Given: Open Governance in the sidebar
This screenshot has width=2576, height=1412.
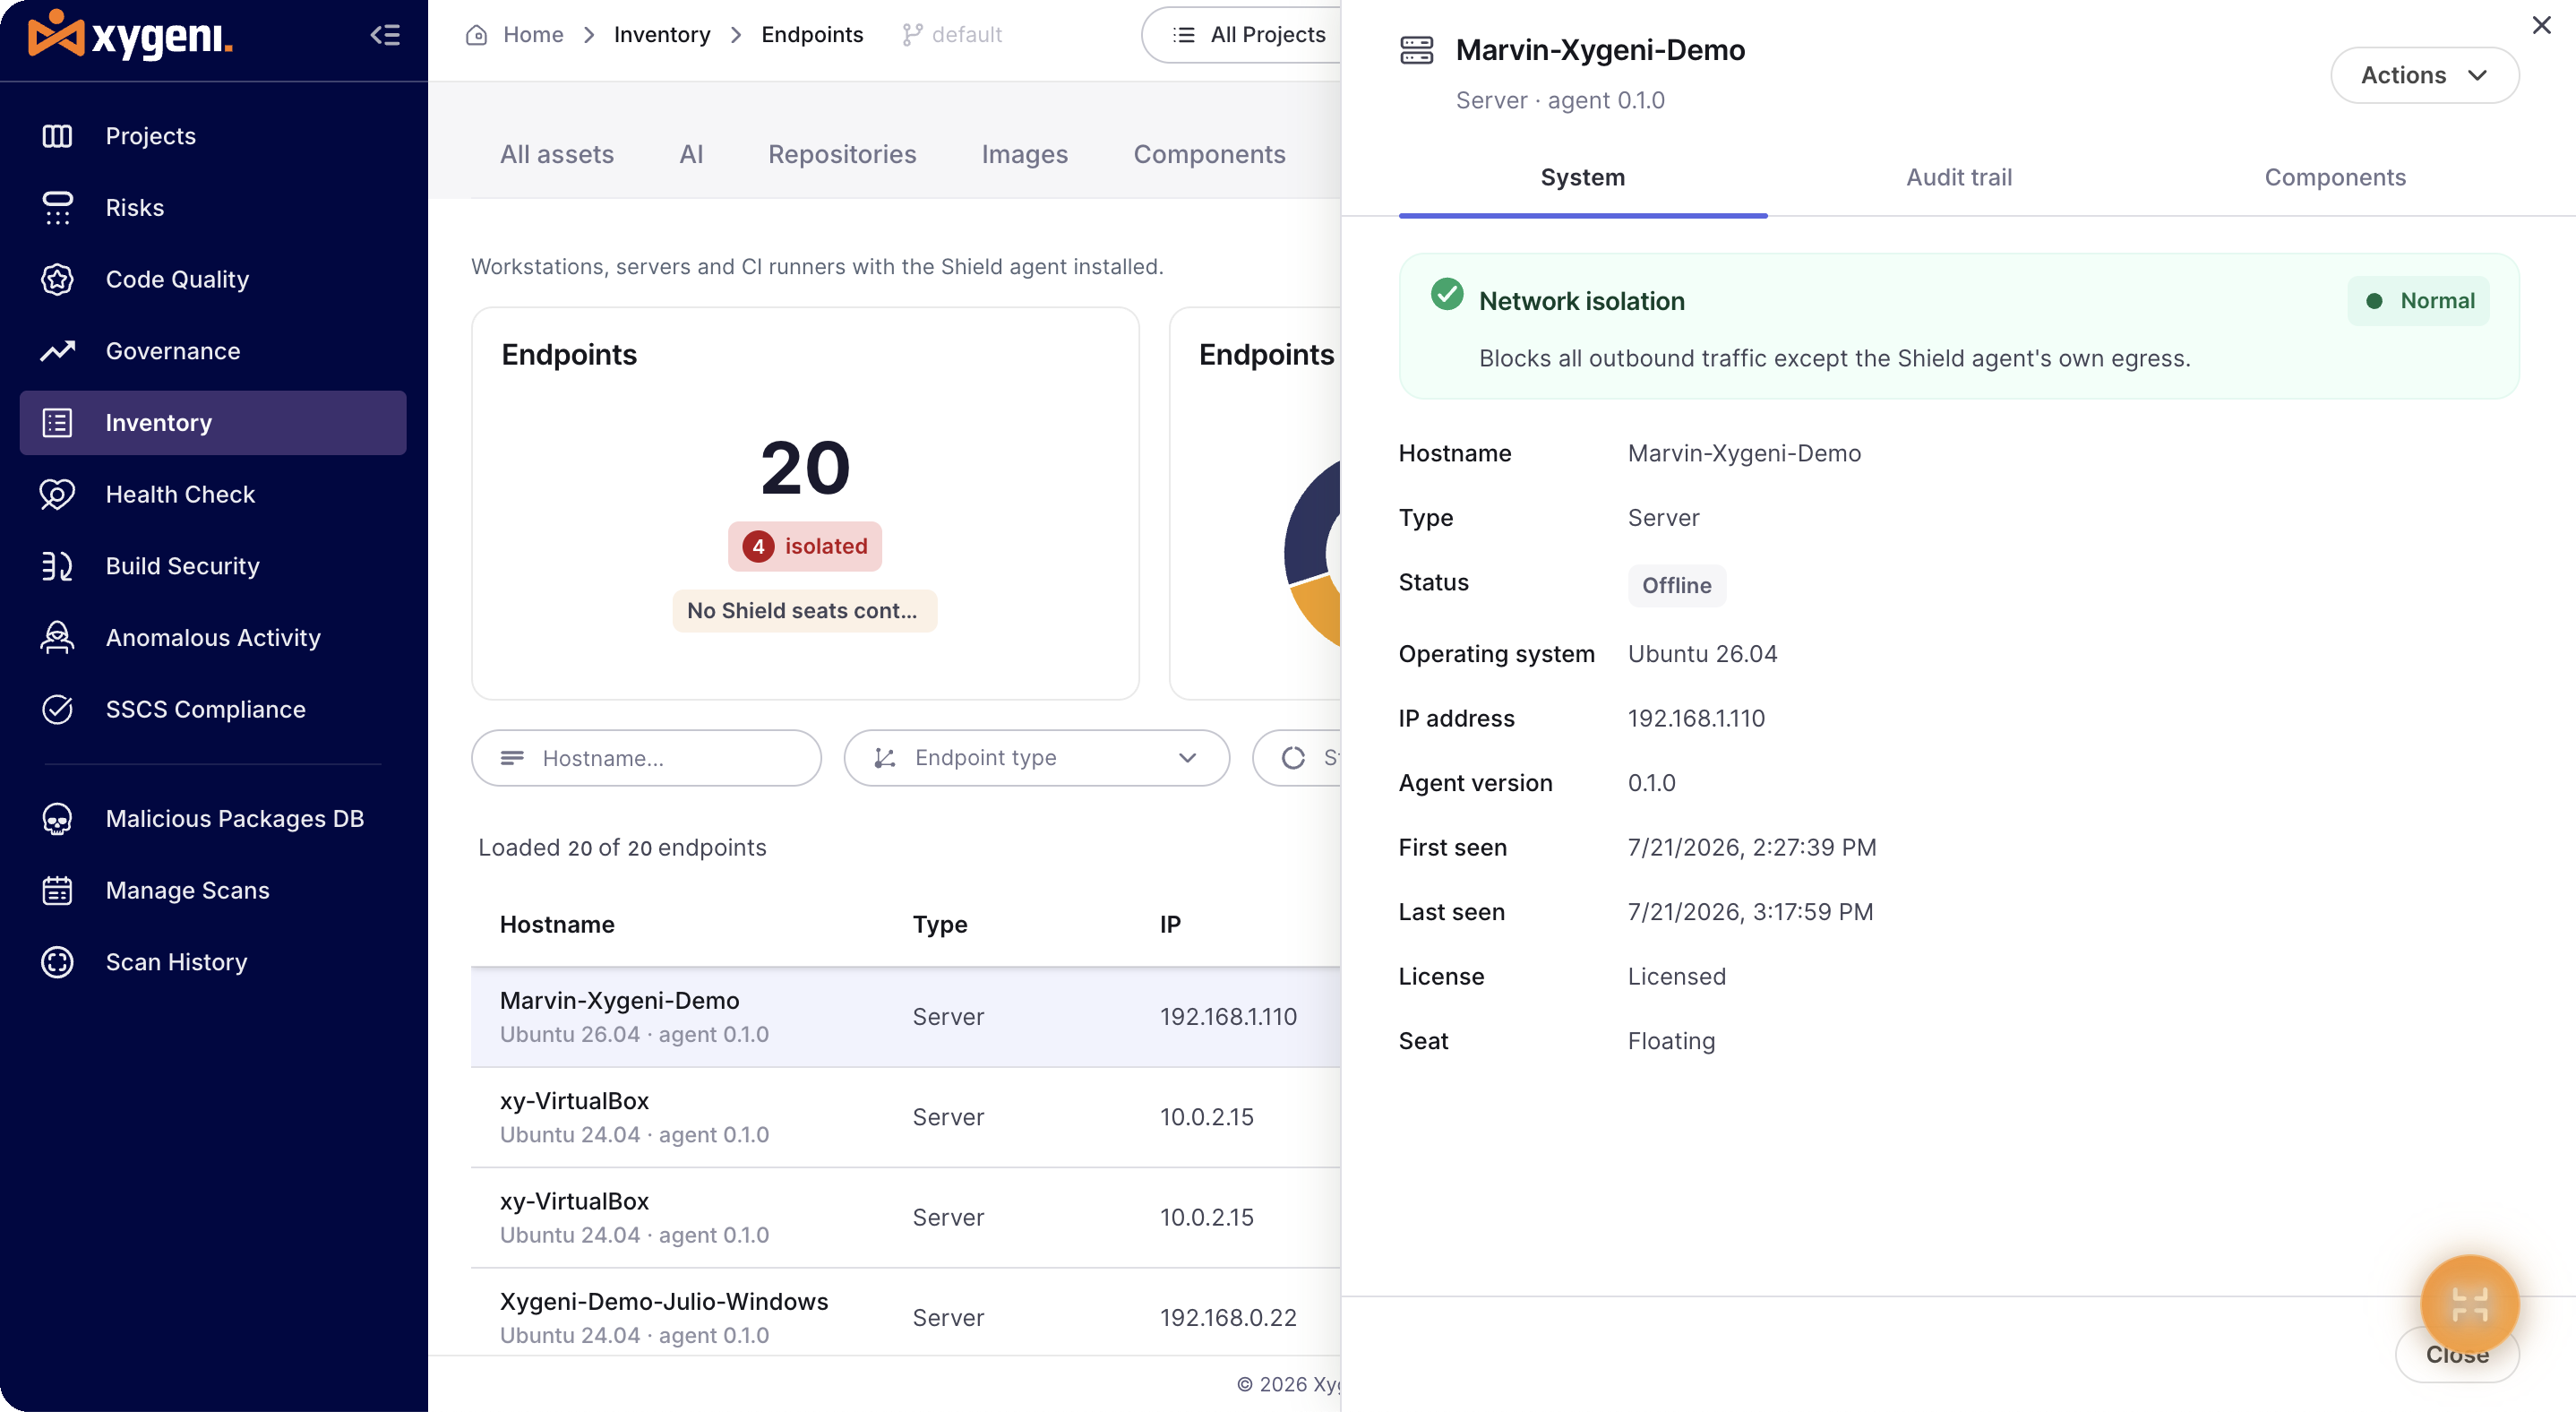Looking at the screenshot, I should pos(213,351).
